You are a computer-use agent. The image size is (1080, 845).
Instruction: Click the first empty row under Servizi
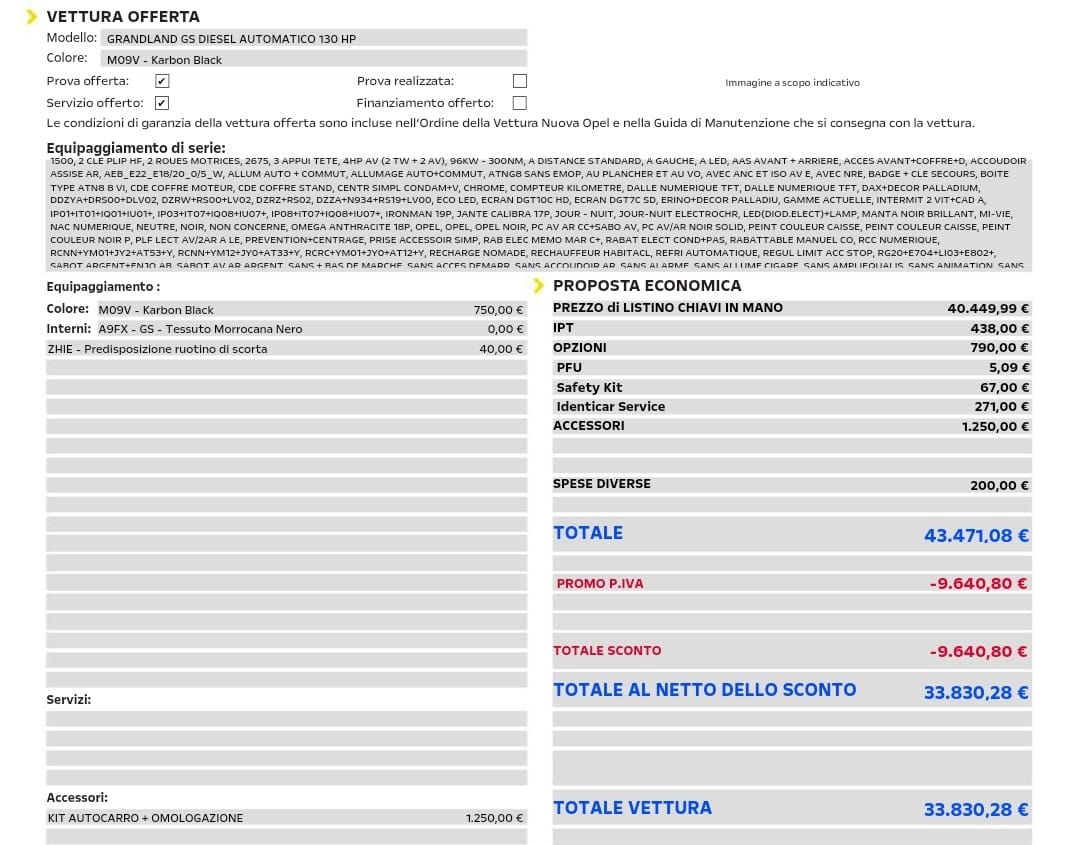(286, 719)
